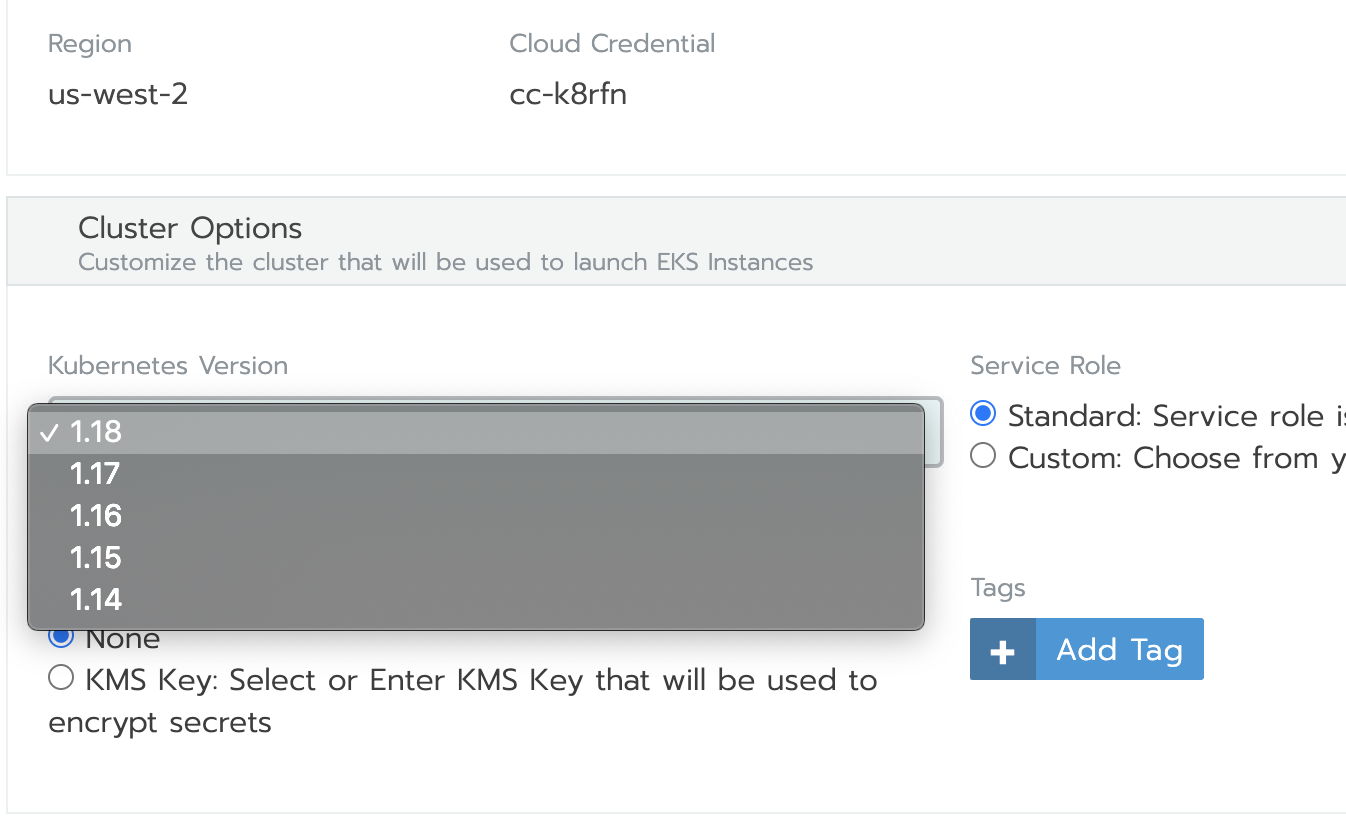
Task: Enable KMS Key secrets encryption
Action: pyautogui.click(x=60, y=677)
